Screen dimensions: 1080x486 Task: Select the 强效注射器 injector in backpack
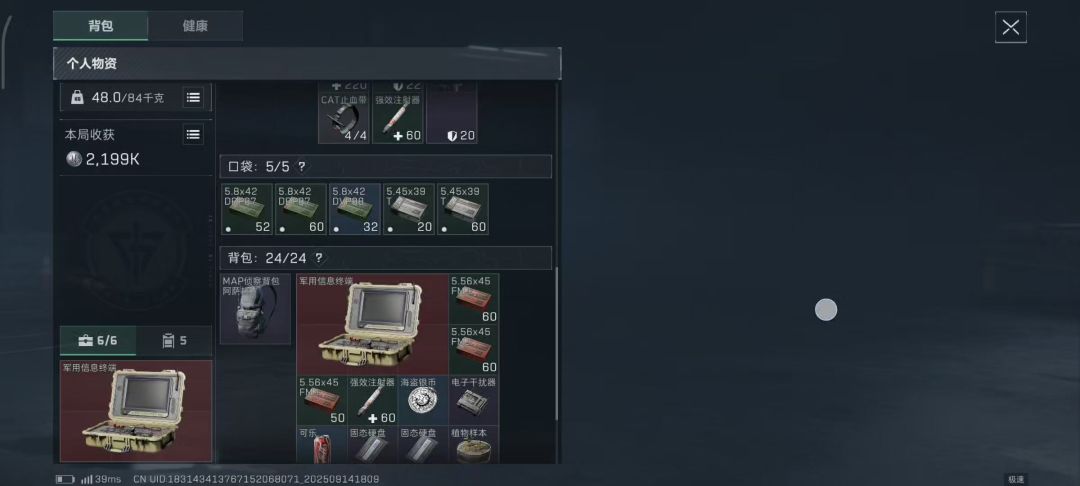(373, 400)
